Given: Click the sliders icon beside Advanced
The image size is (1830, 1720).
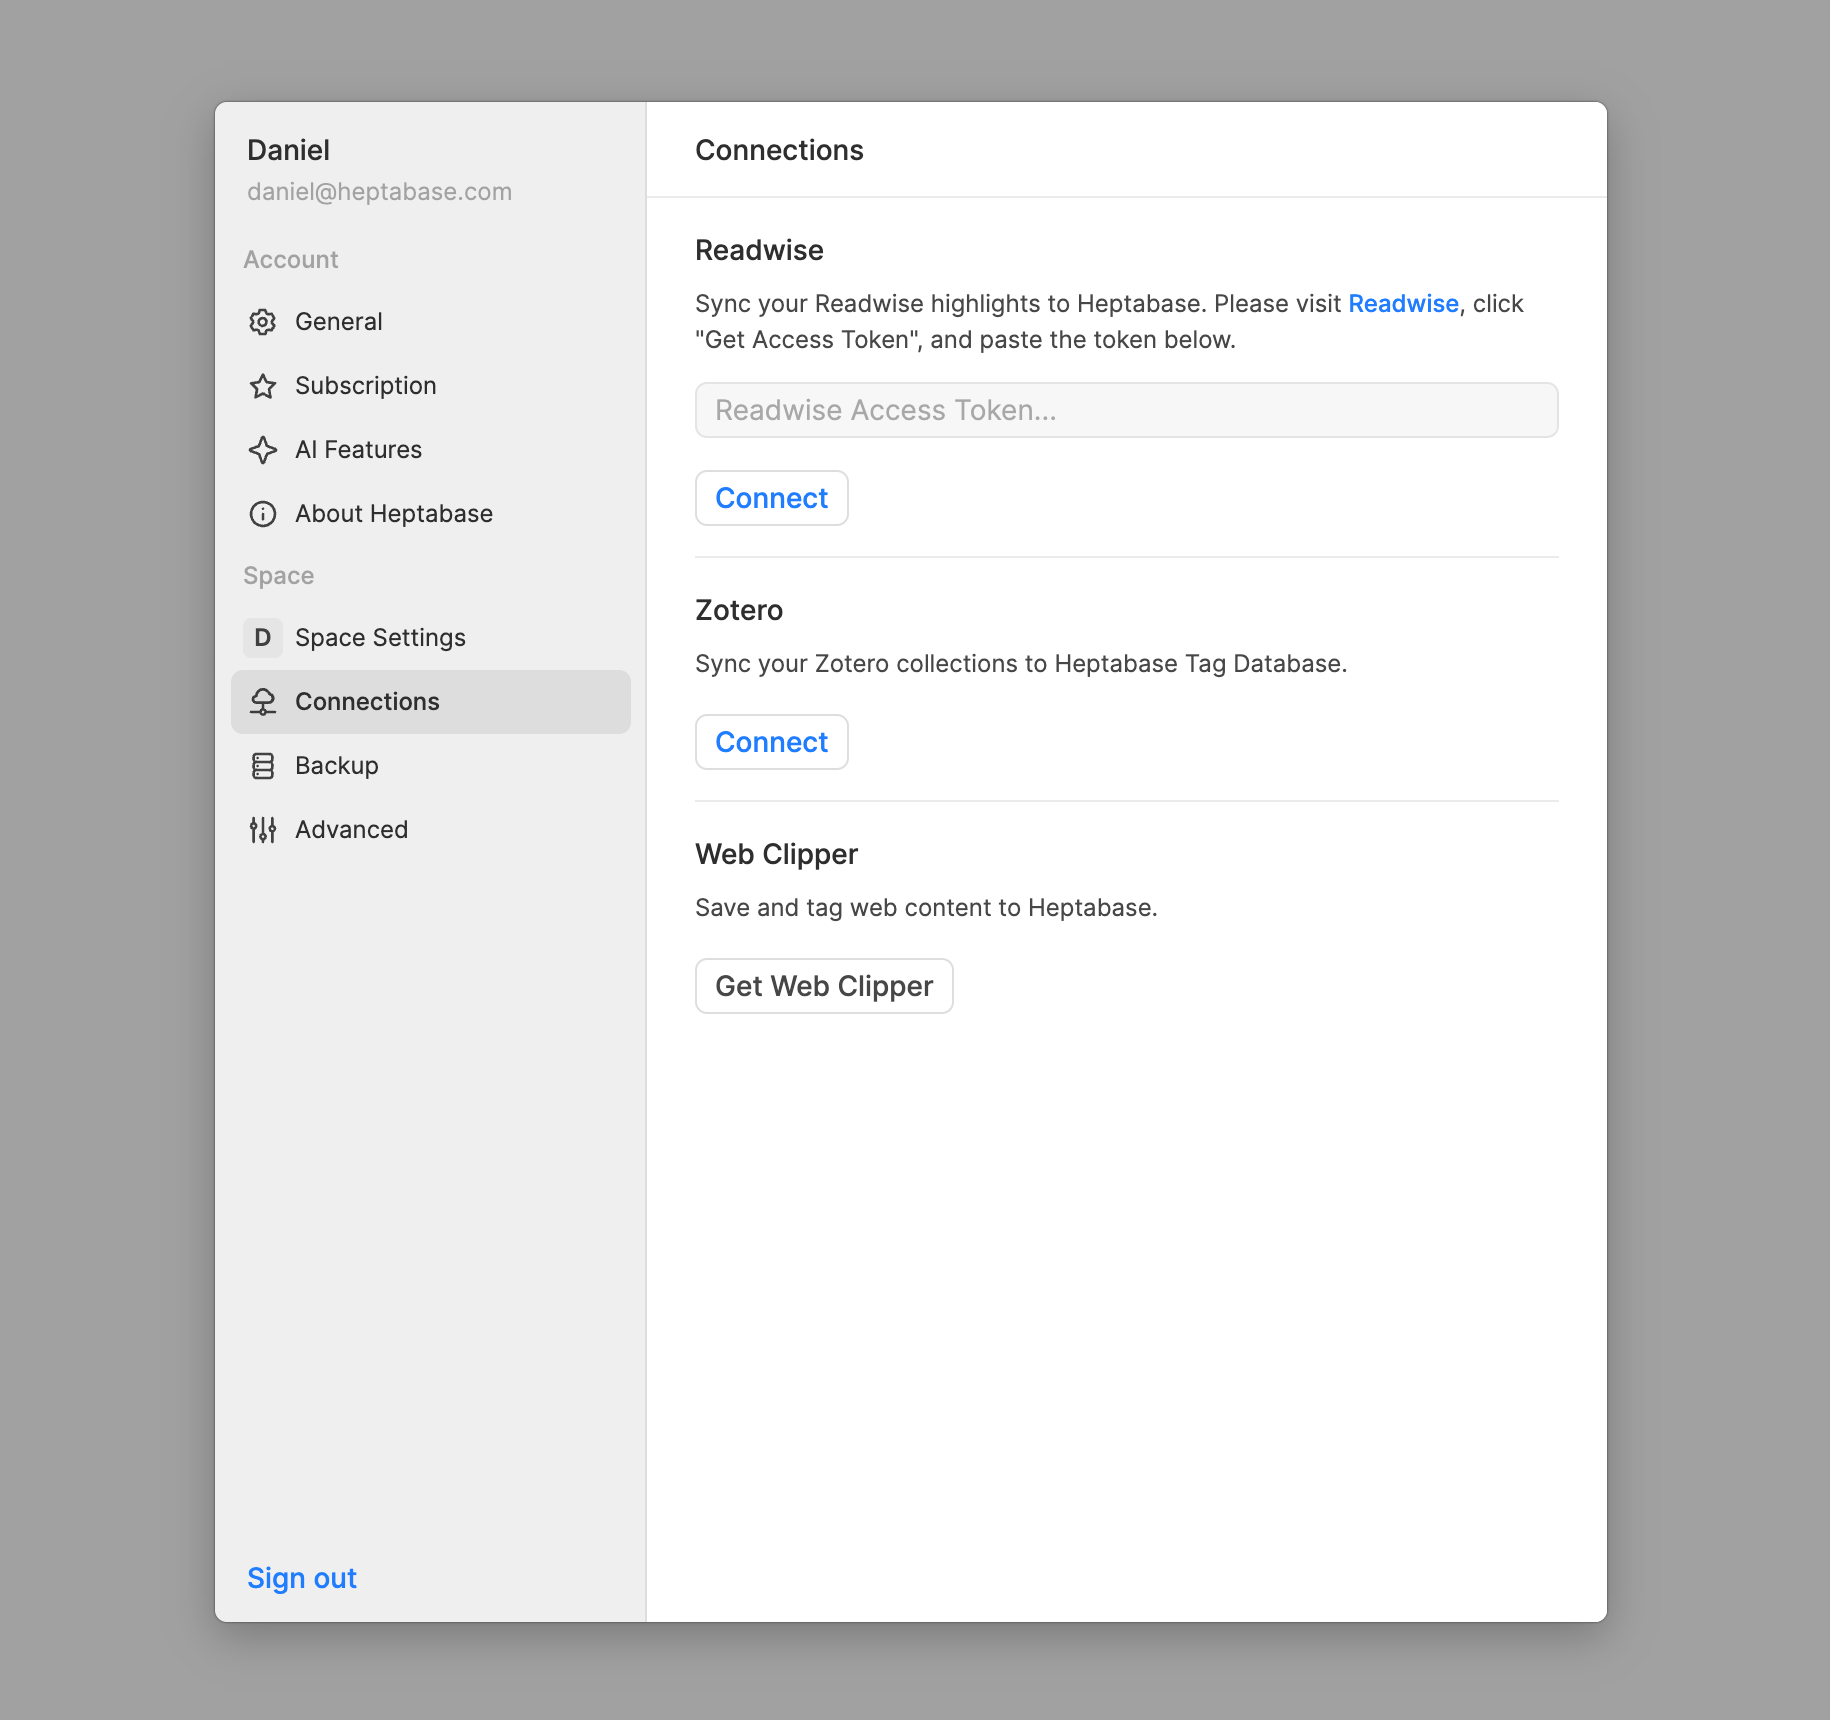Looking at the screenshot, I should click(x=263, y=830).
